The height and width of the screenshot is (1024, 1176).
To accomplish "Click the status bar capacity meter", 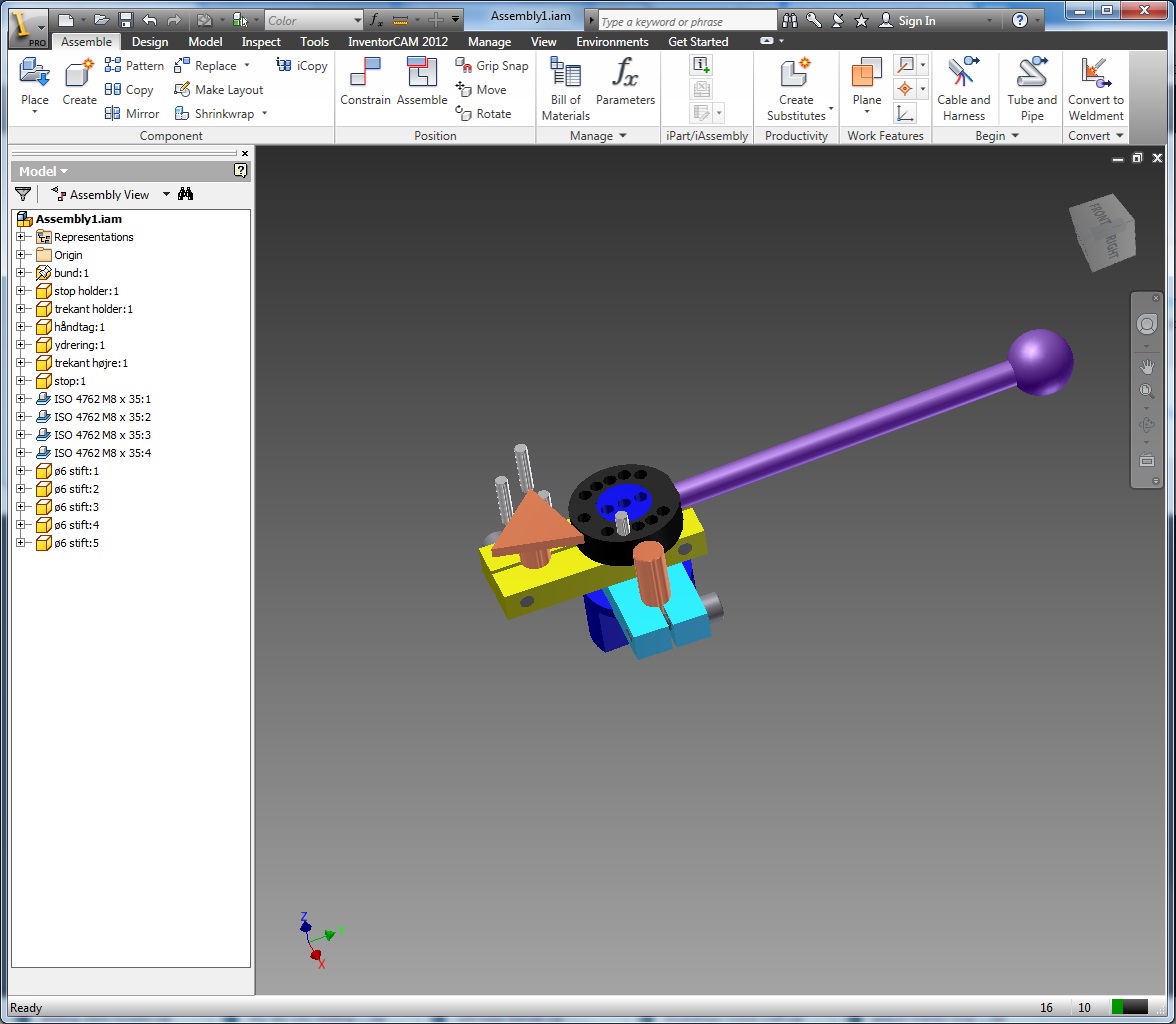I will (1129, 1007).
